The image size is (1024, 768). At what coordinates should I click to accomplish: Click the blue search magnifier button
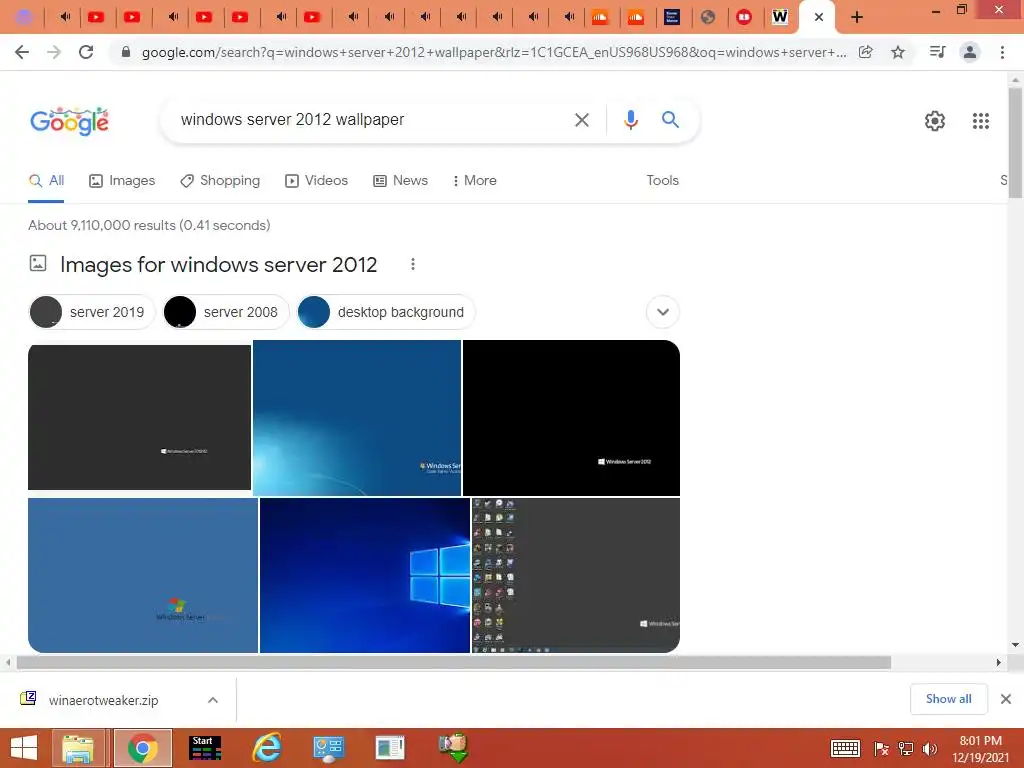tap(670, 120)
